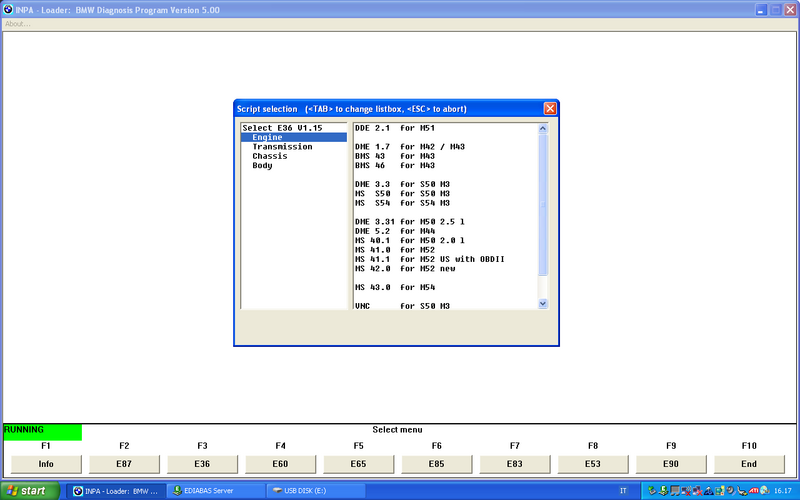Viewport: 800px width, 500px height.
Task: Click the F5 E65 button
Action: (358, 464)
